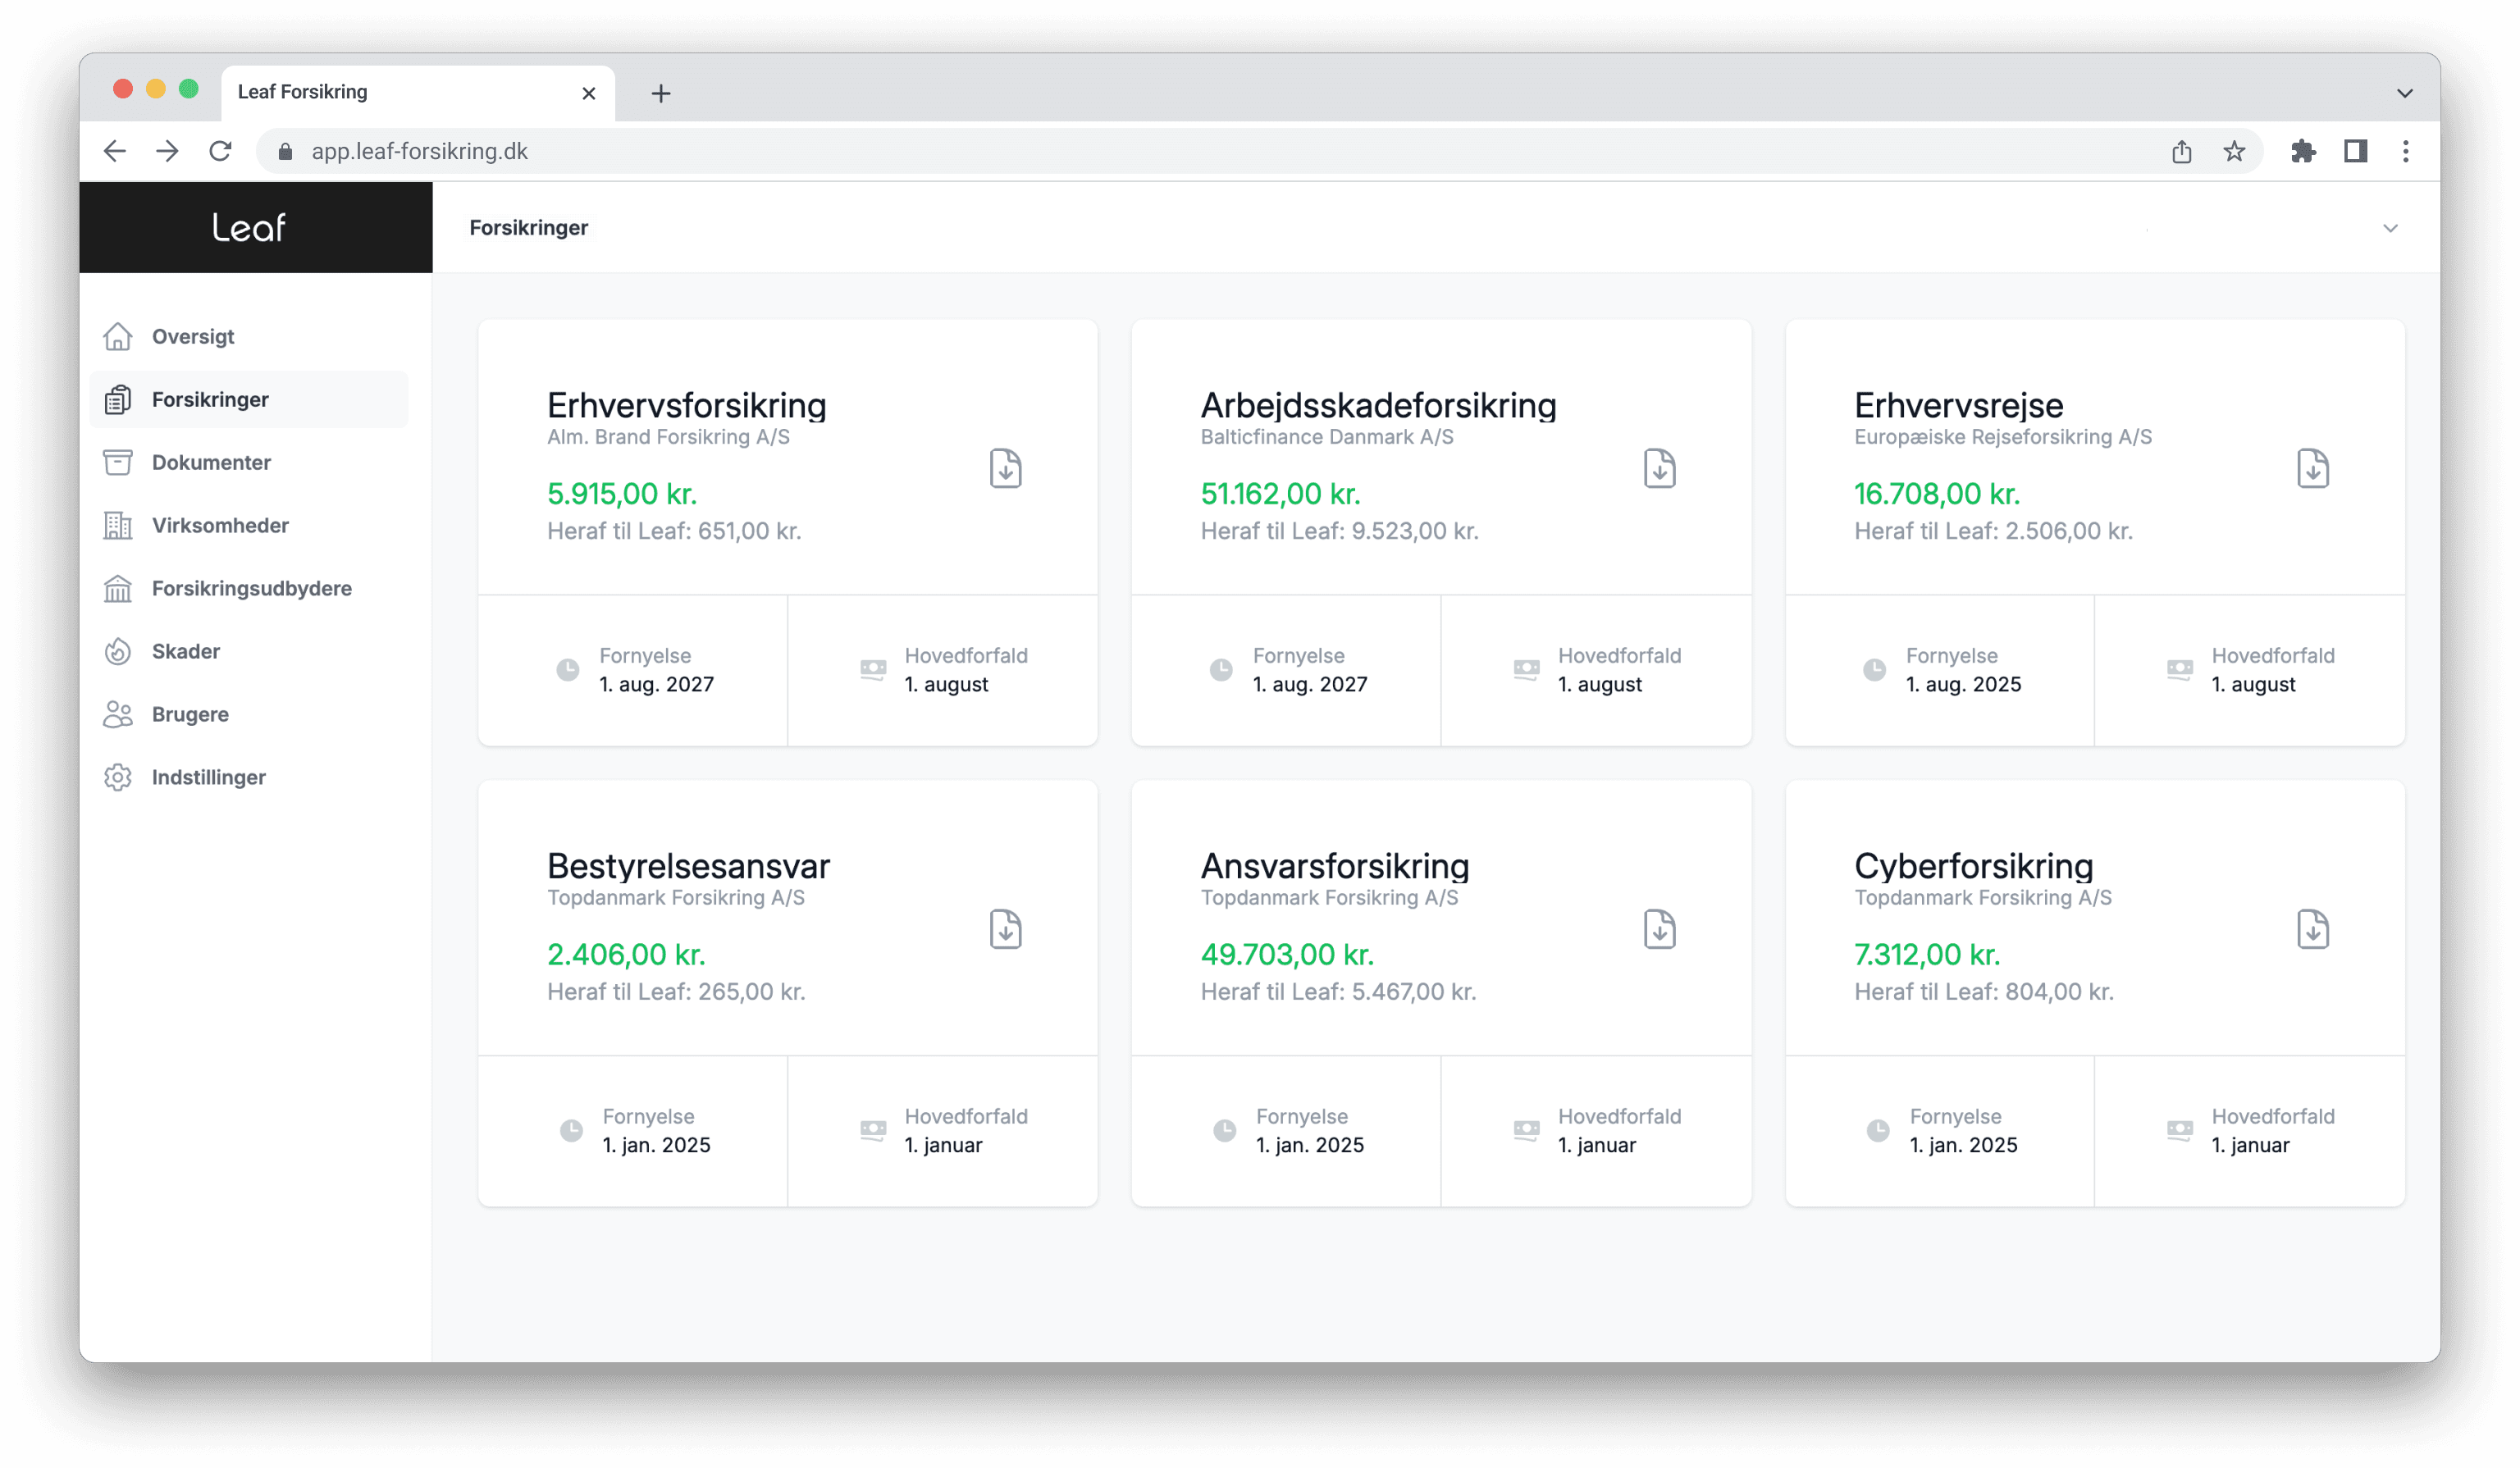Image resolution: width=2520 pixels, height=1468 pixels.
Task: Click the Indstillinger gear icon
Action: point(118,777)
